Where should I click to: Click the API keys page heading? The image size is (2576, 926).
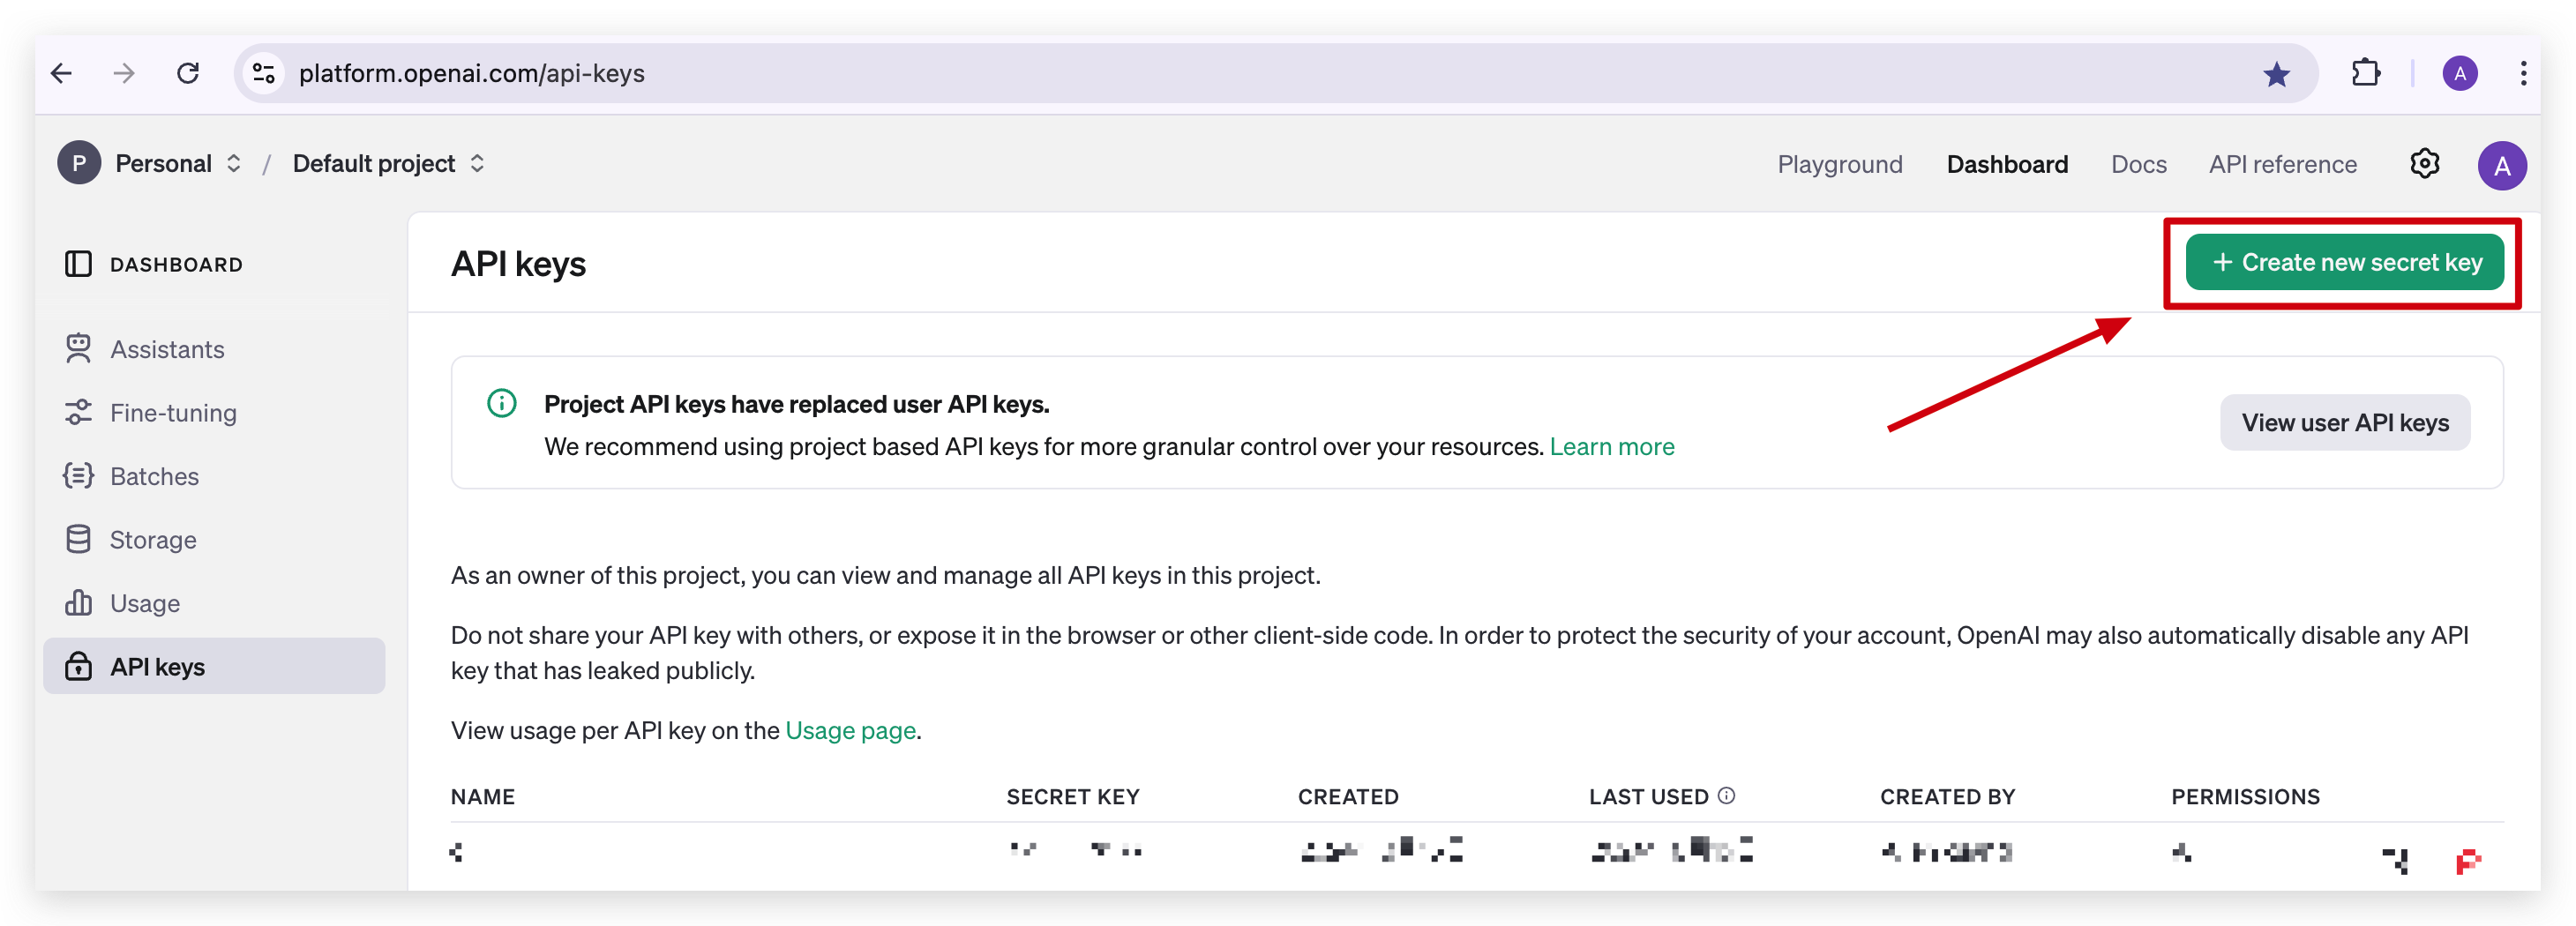[518, 264]
